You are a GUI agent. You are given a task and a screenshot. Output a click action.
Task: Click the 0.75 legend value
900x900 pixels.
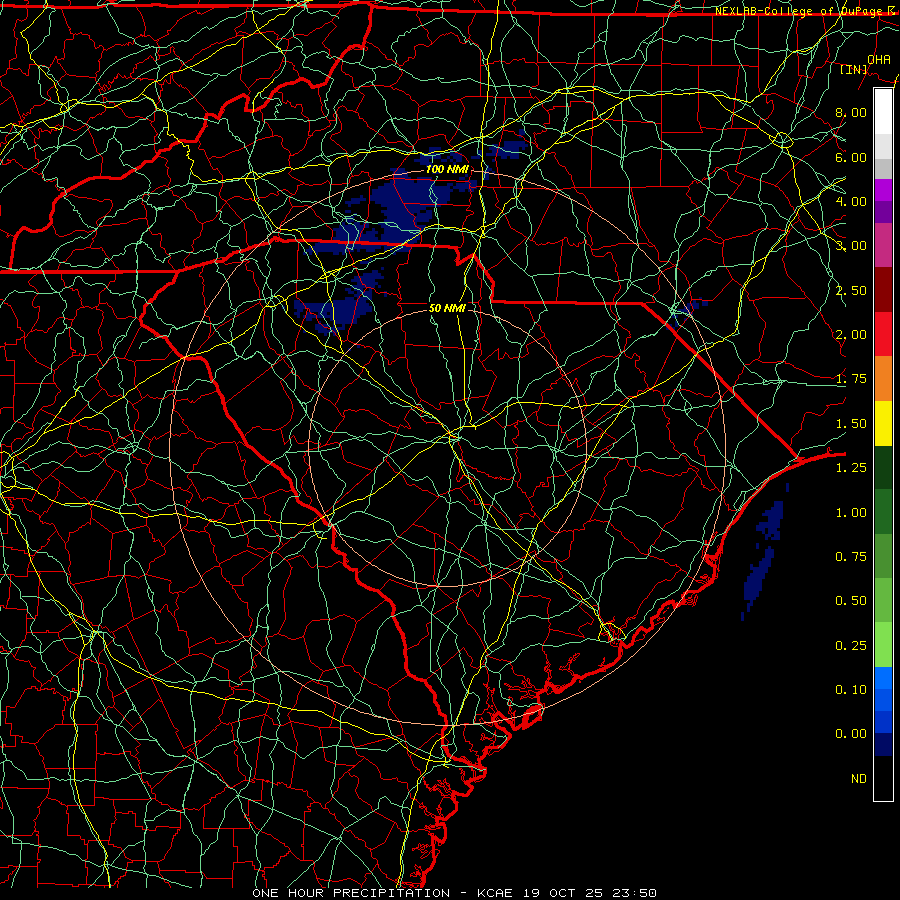851,557
